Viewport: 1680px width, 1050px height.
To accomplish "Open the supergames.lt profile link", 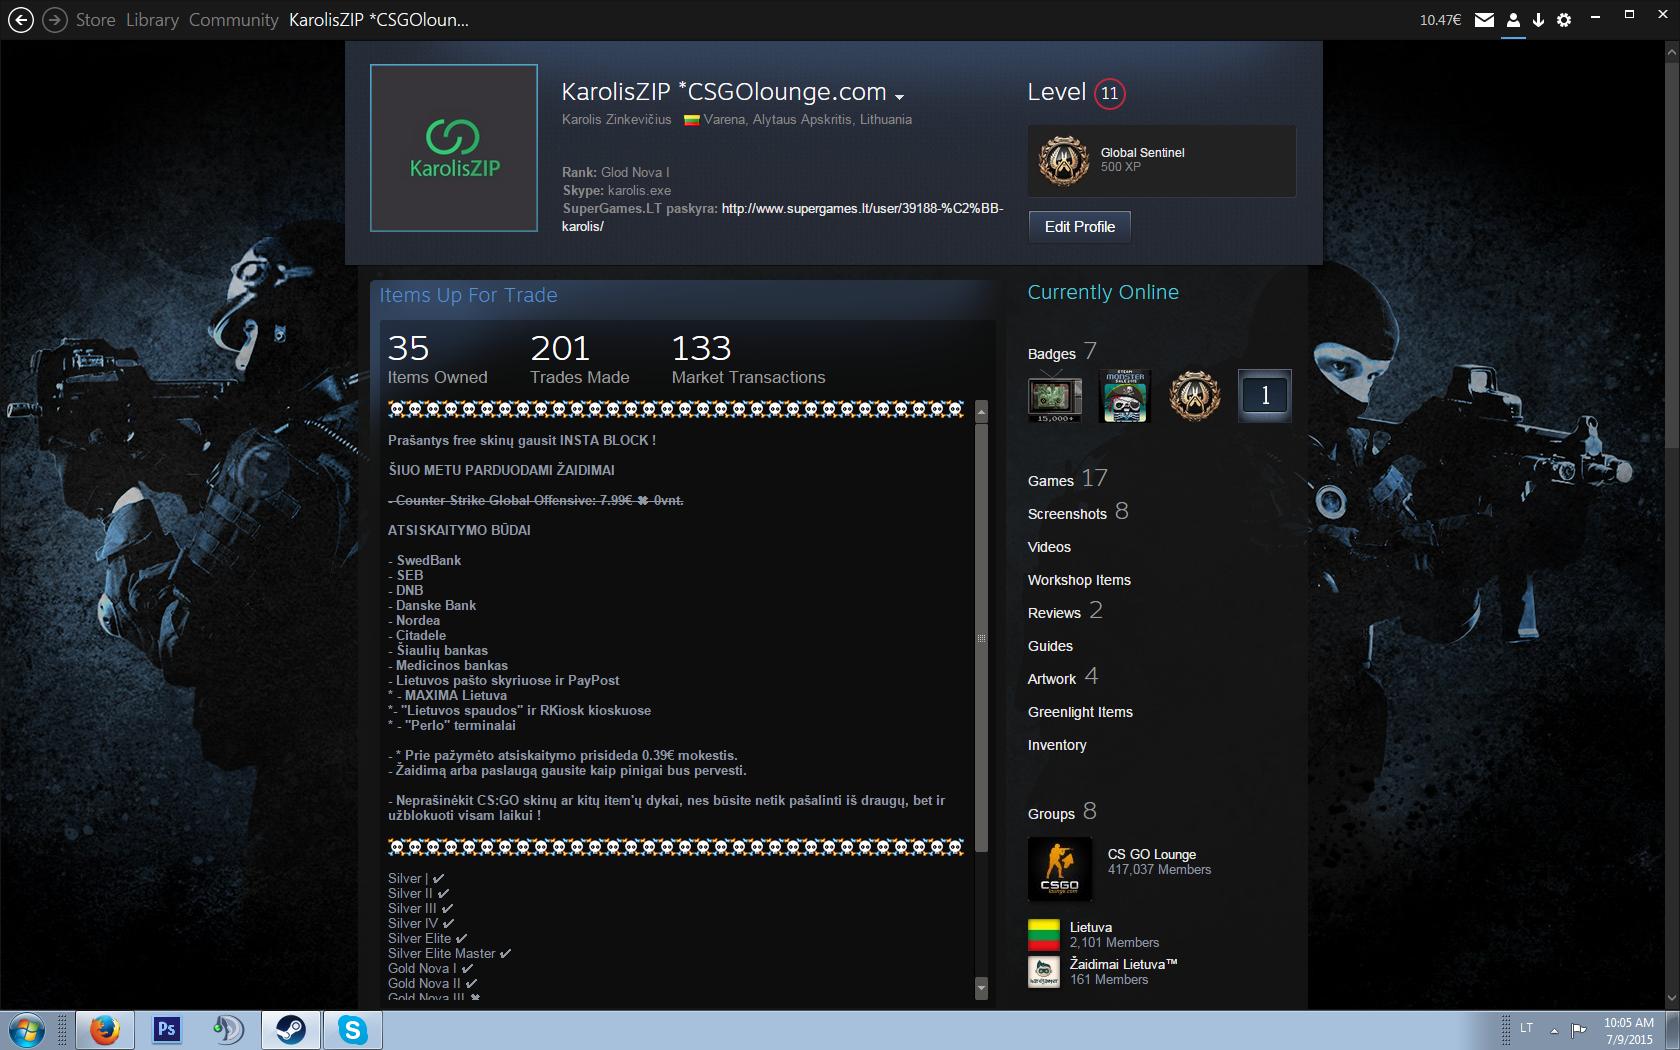I will 782,217.
